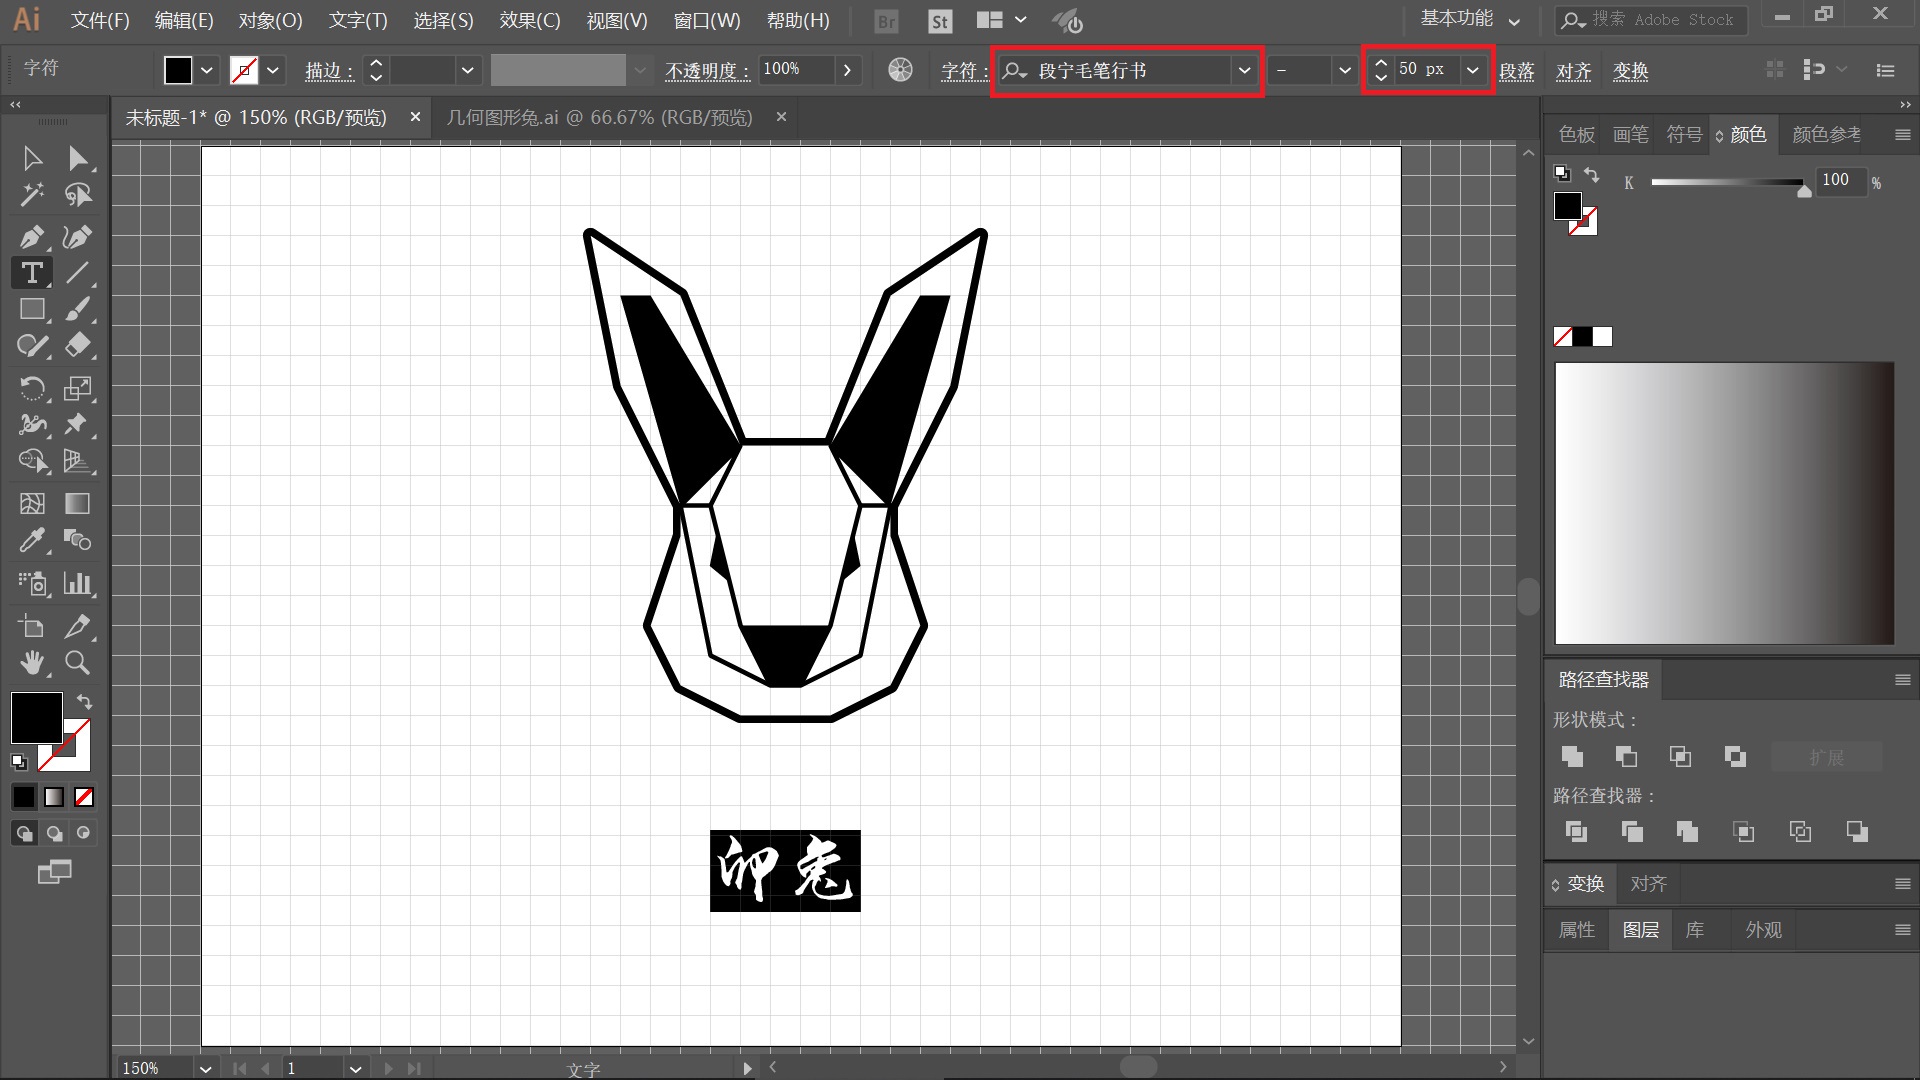Set fill to None in toolbox
The height and width of the screenshot is (1080, 1920).
pyautogui.click(x=84, y=797)
